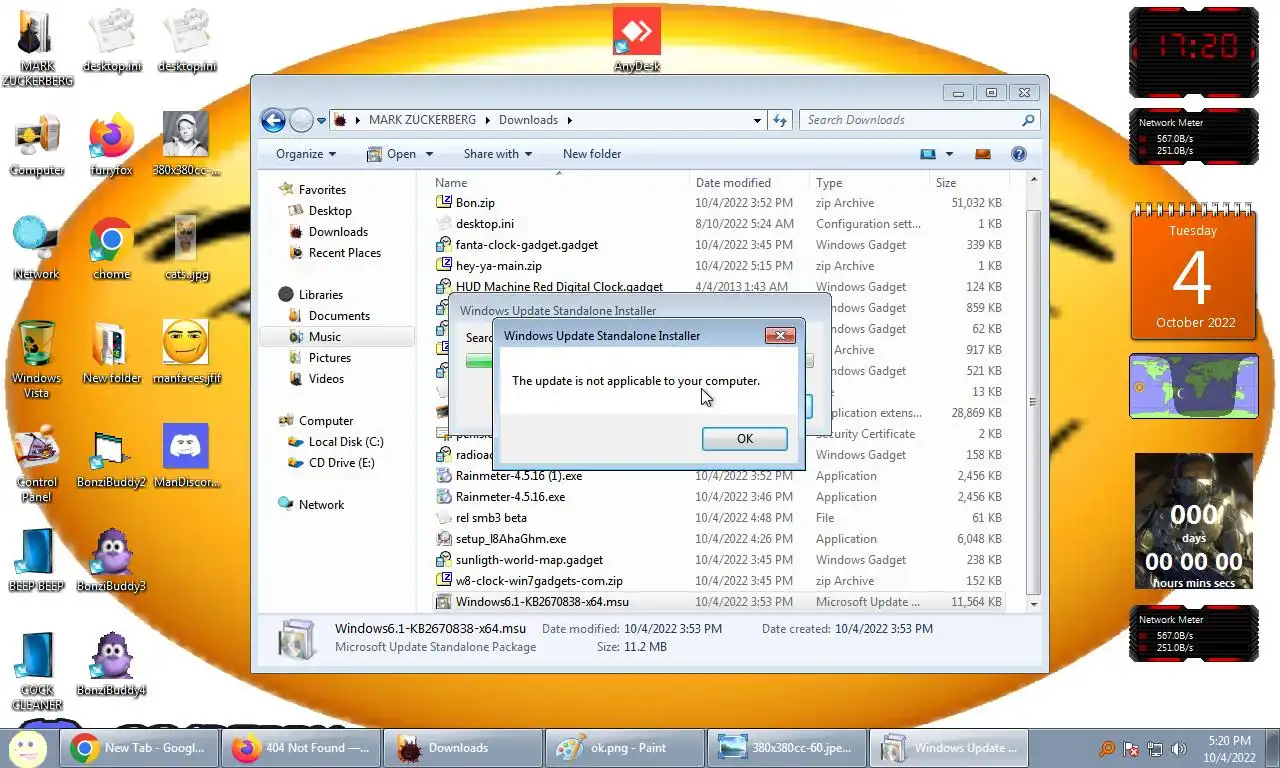This screenshot has width=1280, height=768.
Task: Click OK in the update error dialog
Action: click(x=744, y=439)
